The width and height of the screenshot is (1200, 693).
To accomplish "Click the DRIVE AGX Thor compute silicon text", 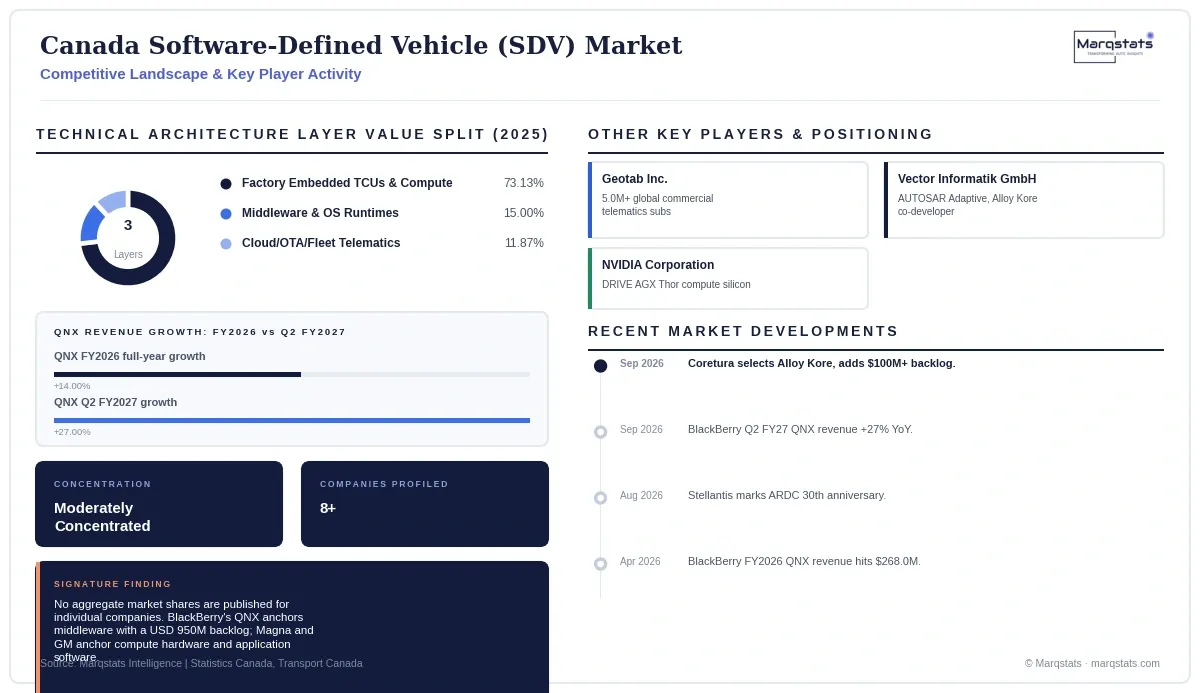I will point(676,285).
